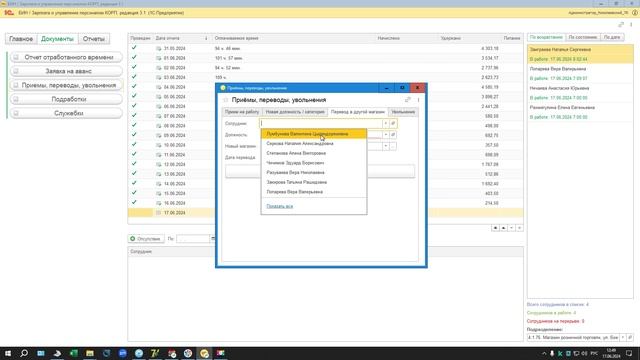Select the 04.06.2024 report row

coord(325,87)
